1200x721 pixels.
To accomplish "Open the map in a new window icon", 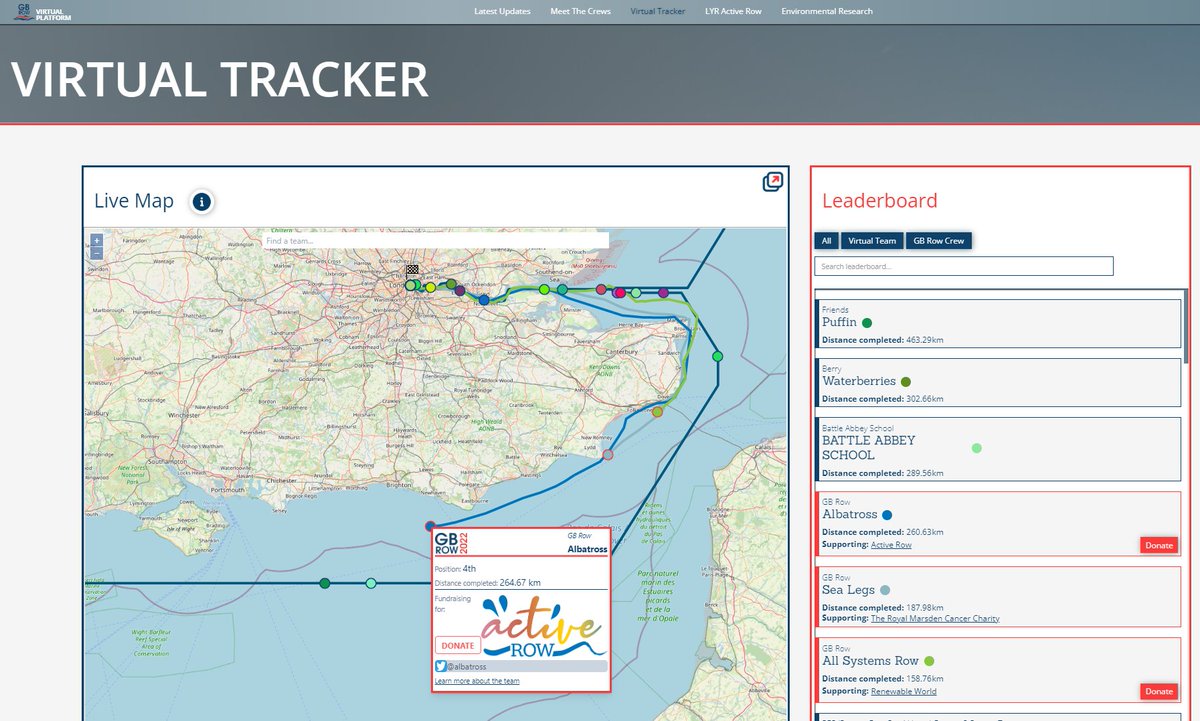I will [x=772, y=182].
